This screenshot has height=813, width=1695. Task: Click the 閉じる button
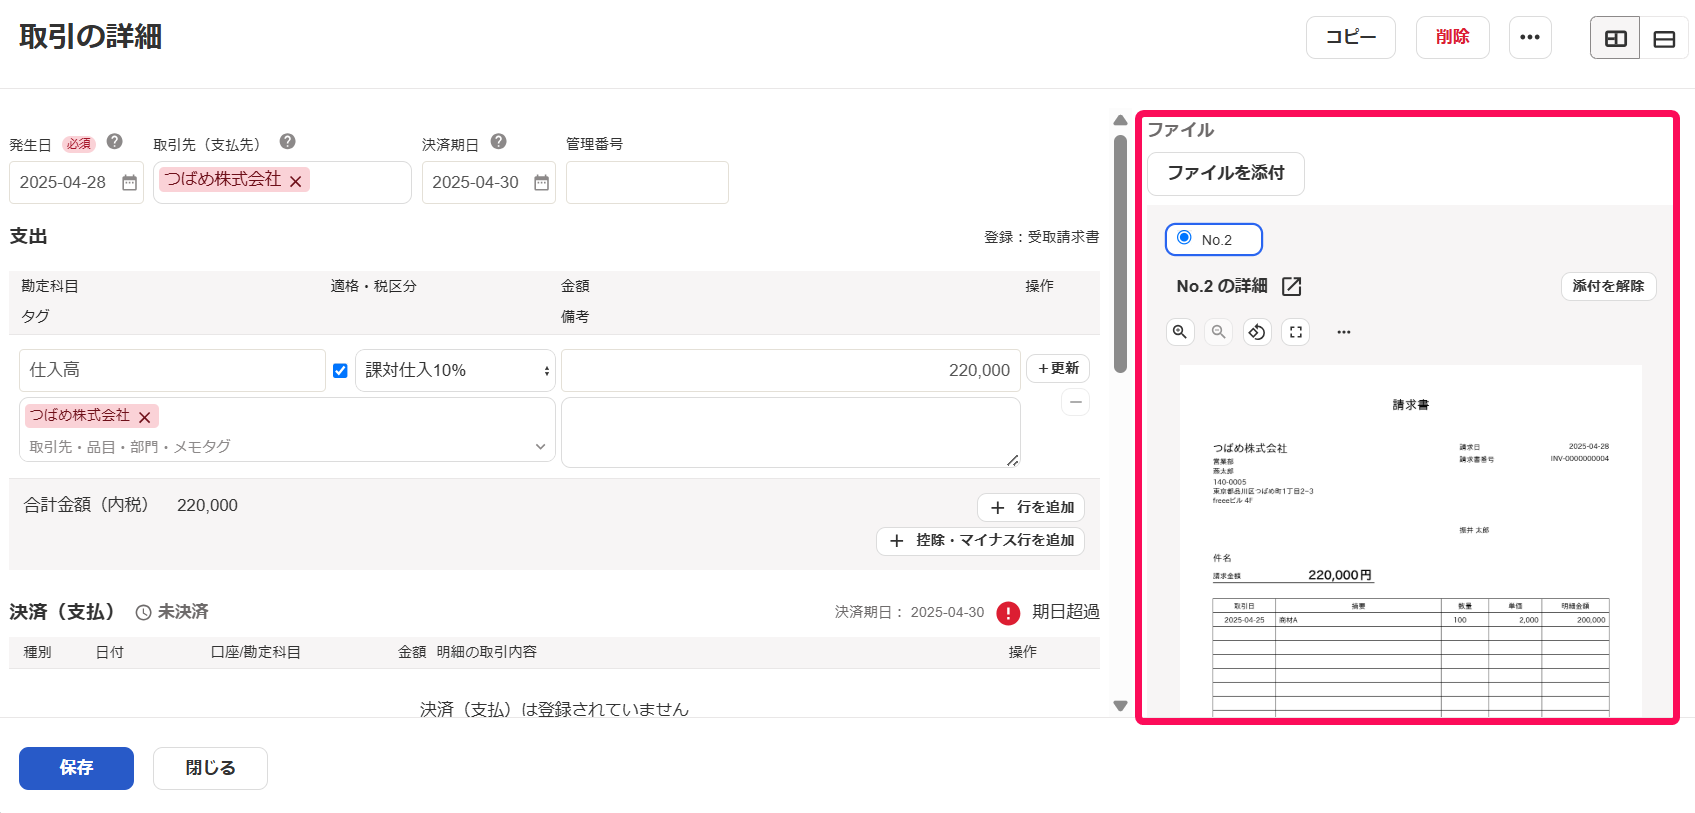point(210,768)
